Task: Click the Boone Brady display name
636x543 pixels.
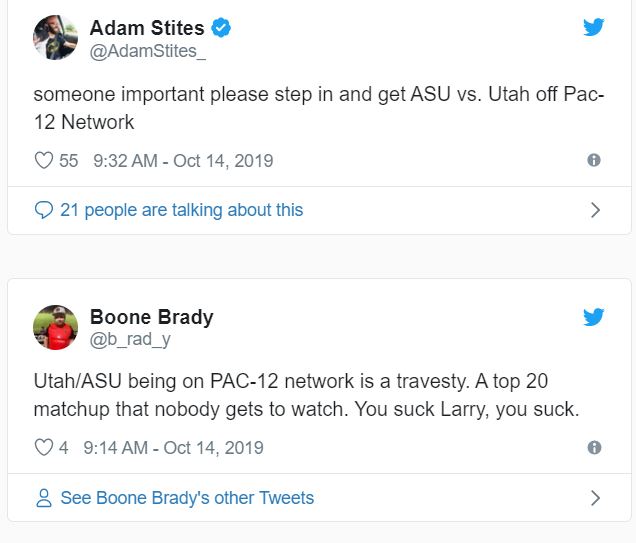Action: [x=151, y=317]
